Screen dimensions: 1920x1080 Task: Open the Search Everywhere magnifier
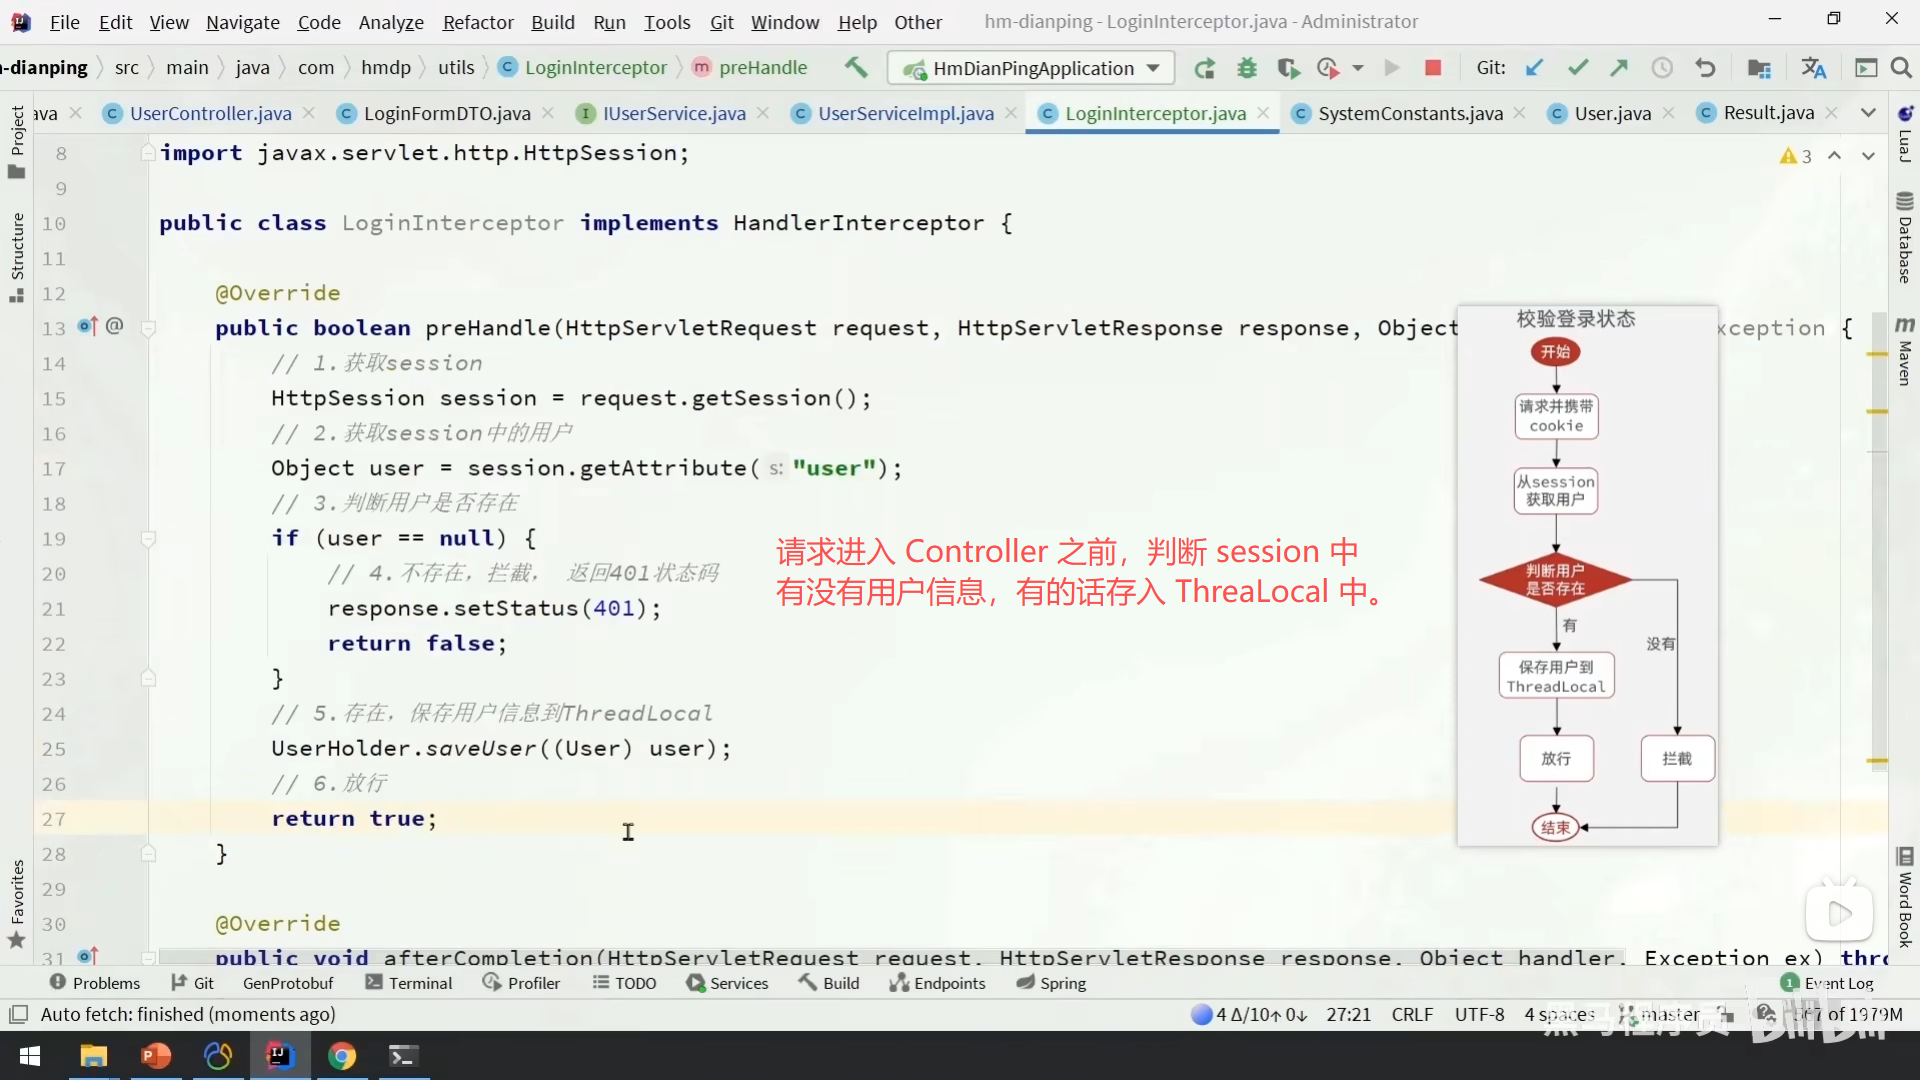click(1901, 67)
